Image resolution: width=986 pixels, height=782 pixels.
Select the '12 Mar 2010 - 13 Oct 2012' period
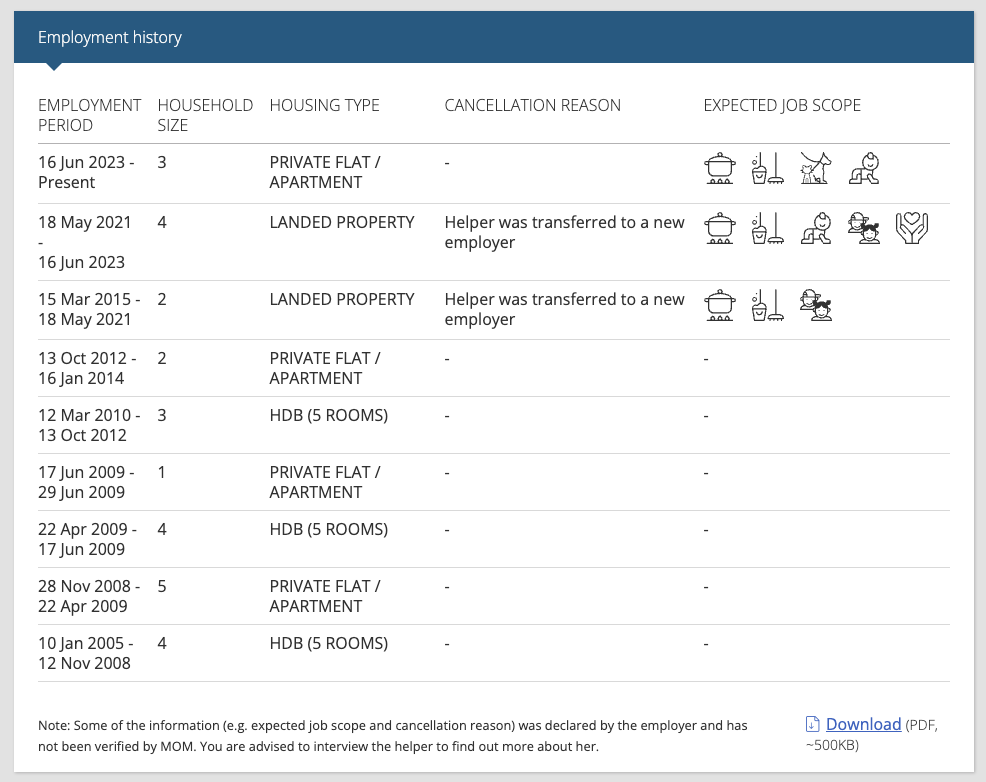[89, 425]
